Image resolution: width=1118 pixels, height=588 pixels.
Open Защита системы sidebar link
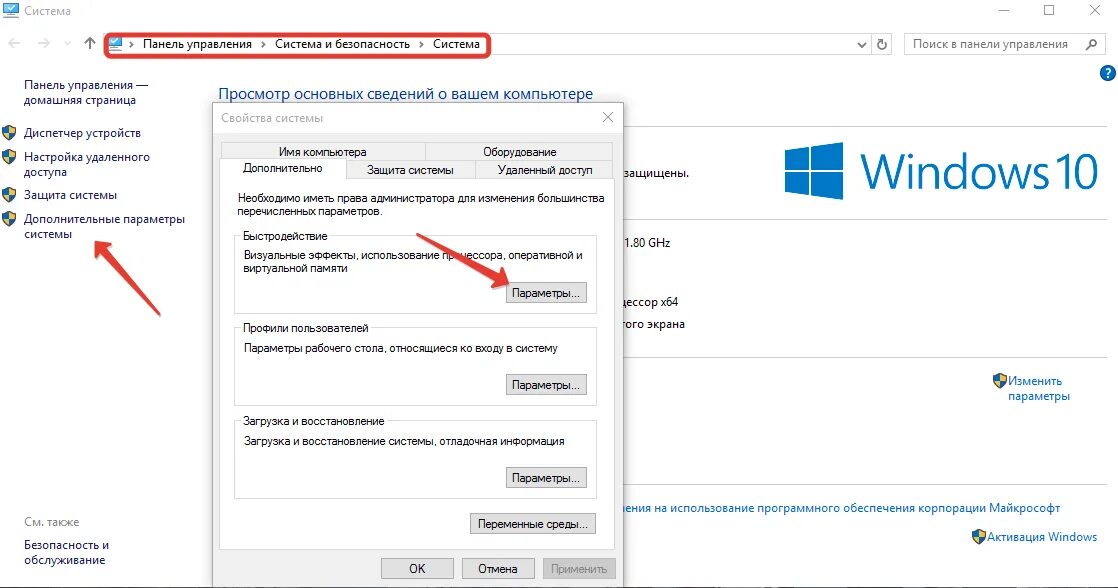pyautogui.click(x=70, y=195)
